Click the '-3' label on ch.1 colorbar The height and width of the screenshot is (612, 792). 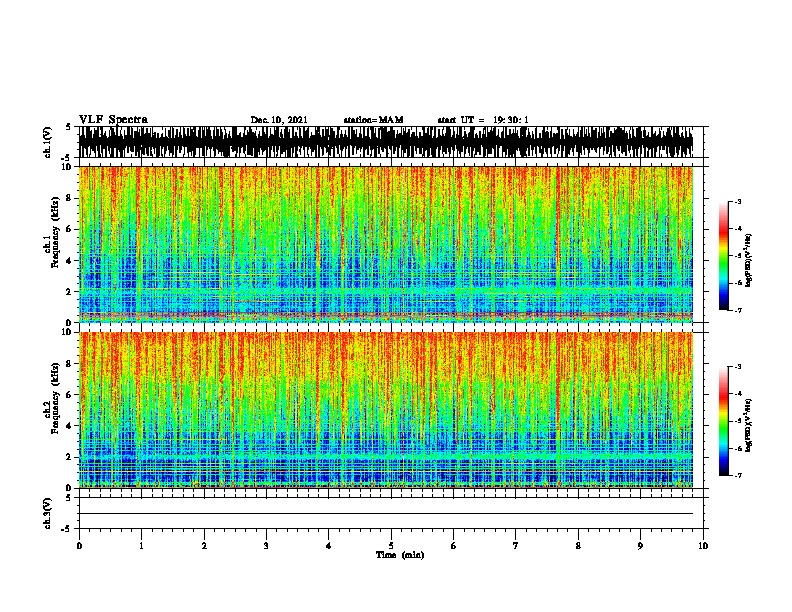coord(738,202)
